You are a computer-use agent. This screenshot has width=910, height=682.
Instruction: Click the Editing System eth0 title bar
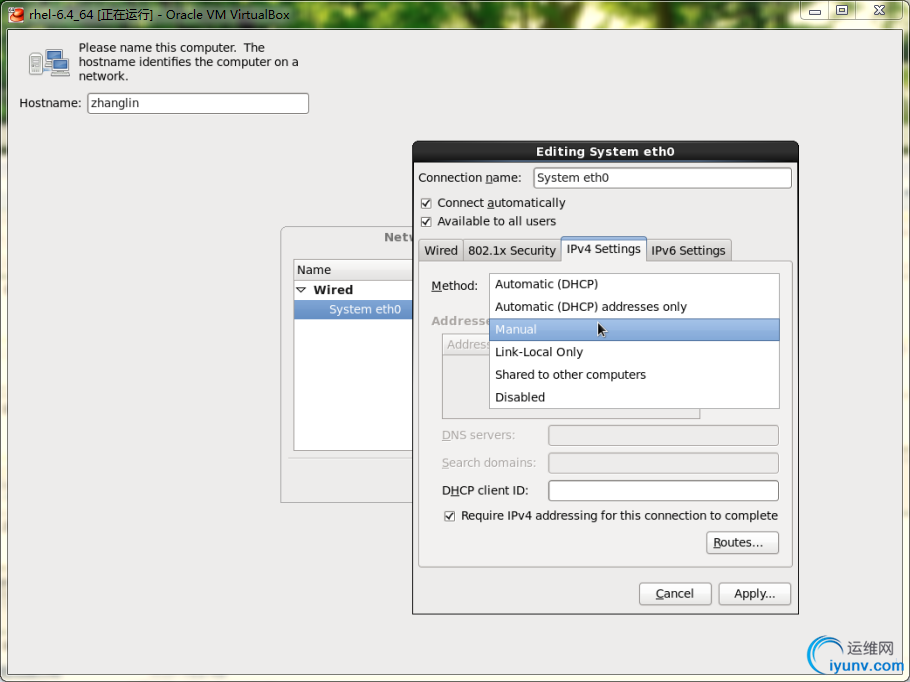pyautogui.click(x=605, y=151)
